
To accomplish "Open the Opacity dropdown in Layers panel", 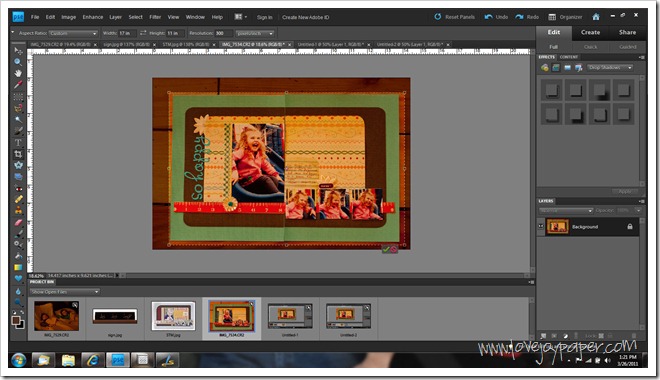I will pyautogui.click(x=639, y=210).
